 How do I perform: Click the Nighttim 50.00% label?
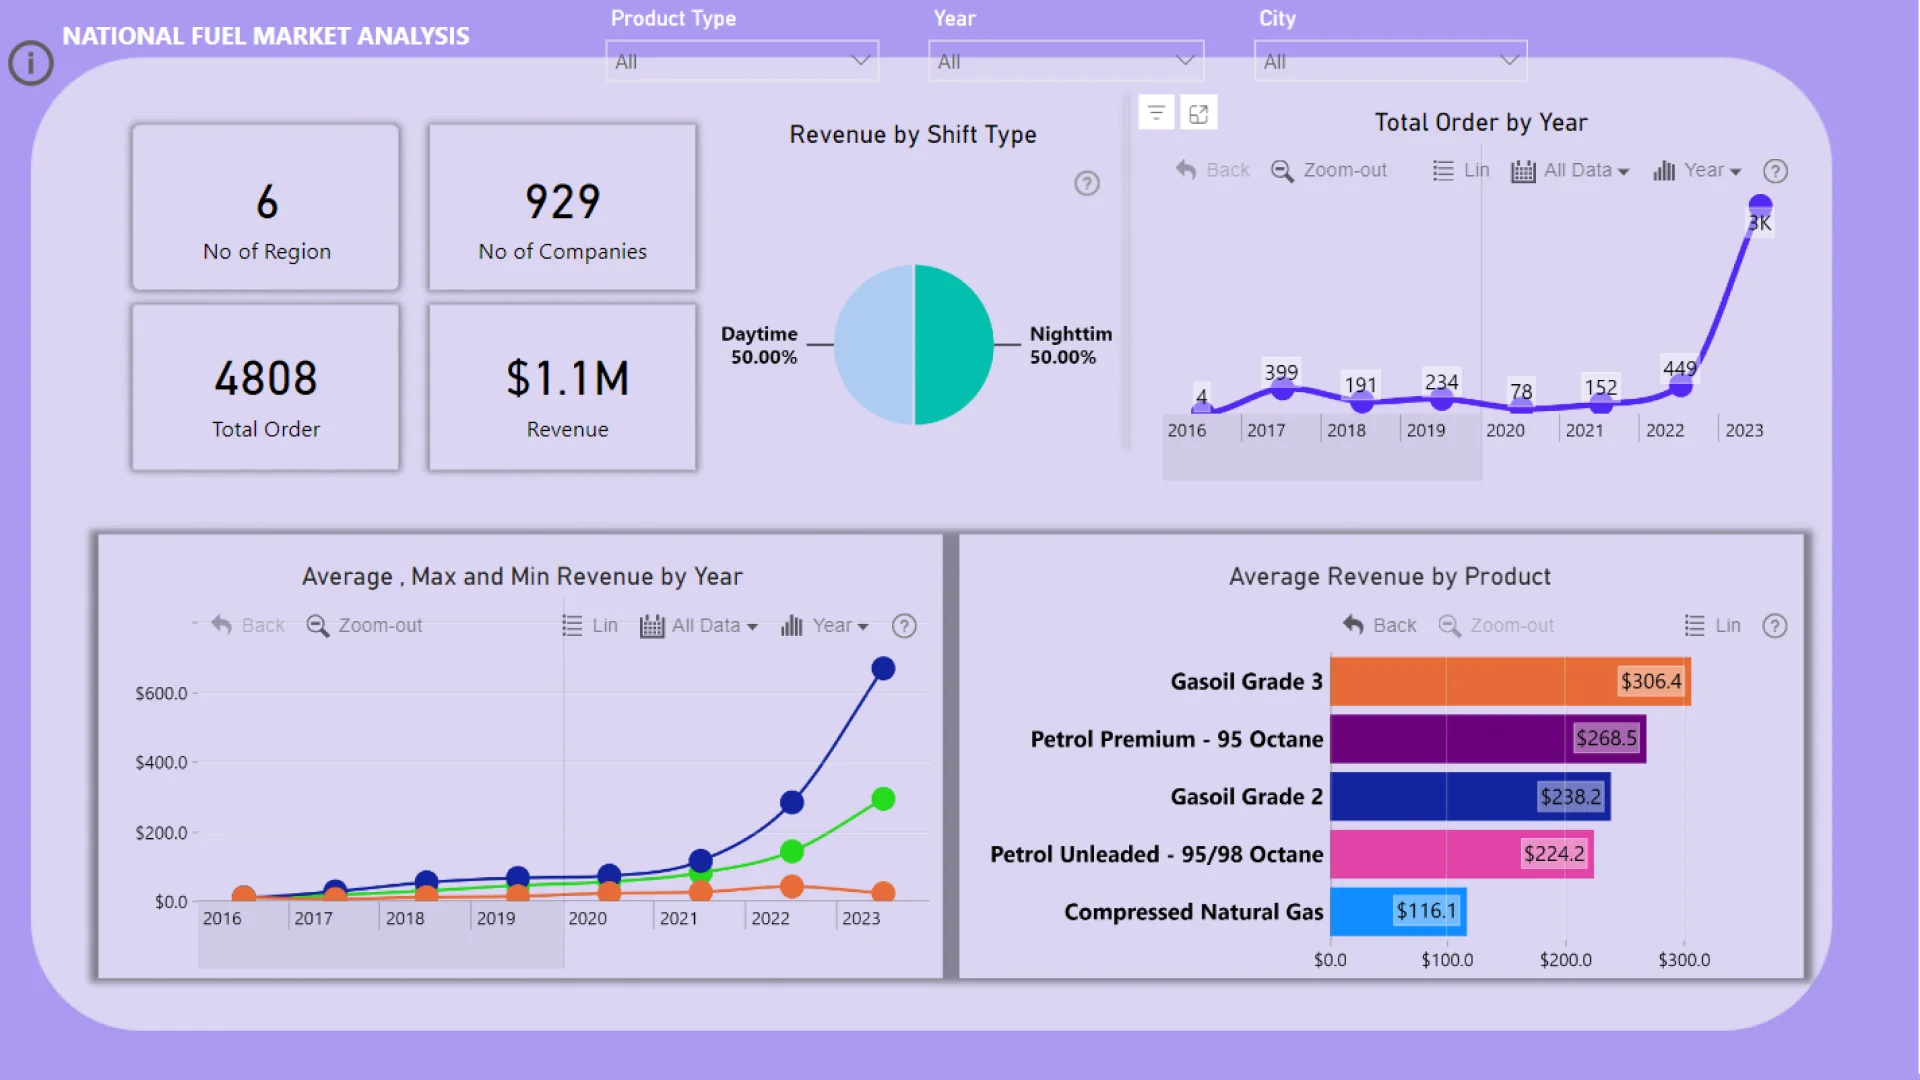(x=1070, y=345)
